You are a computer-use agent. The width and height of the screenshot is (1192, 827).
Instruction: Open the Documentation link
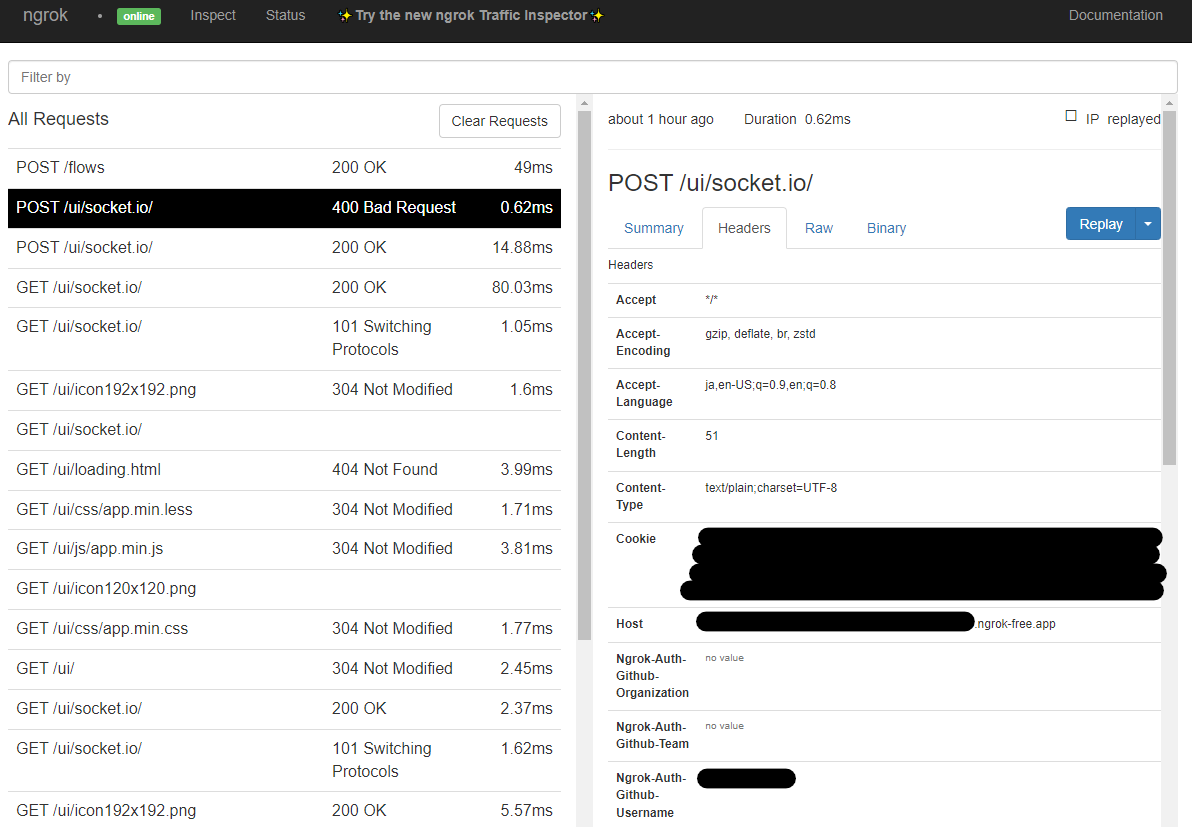tap(1115, 15)
